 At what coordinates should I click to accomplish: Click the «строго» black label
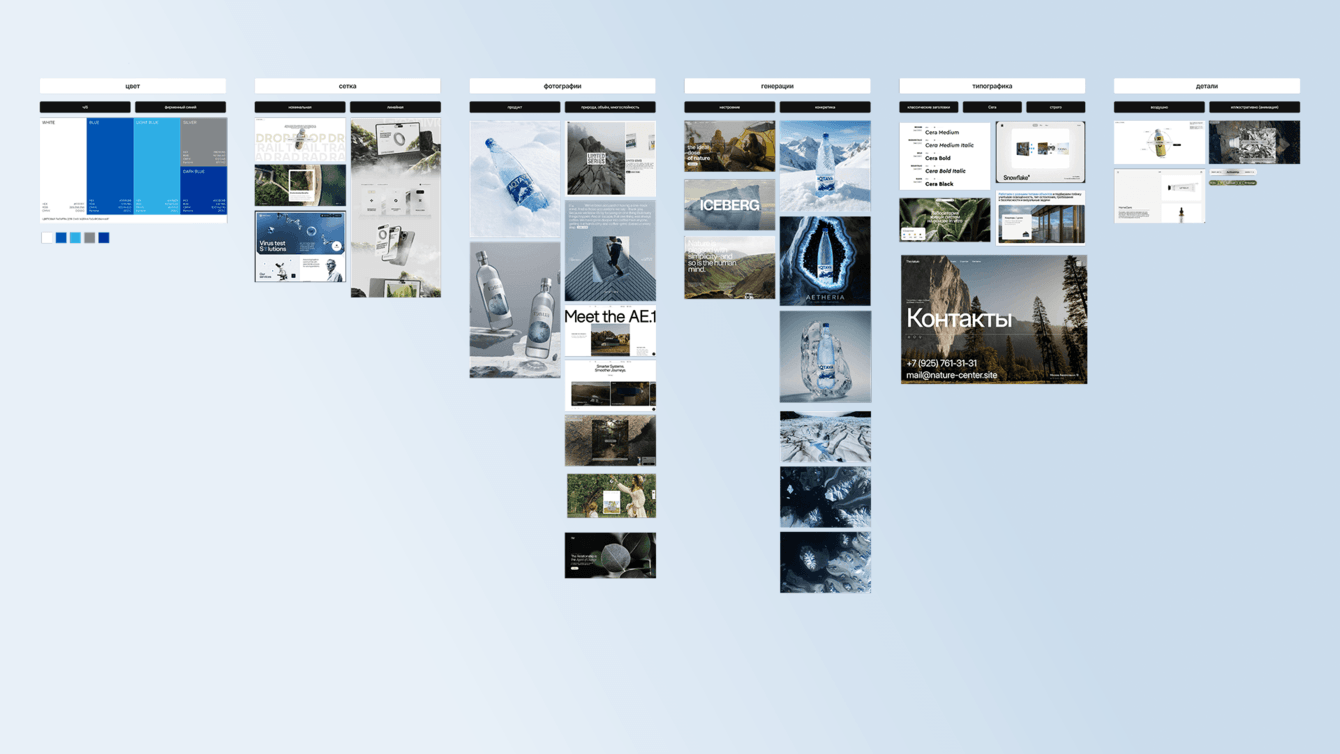tap(1056, 107)
